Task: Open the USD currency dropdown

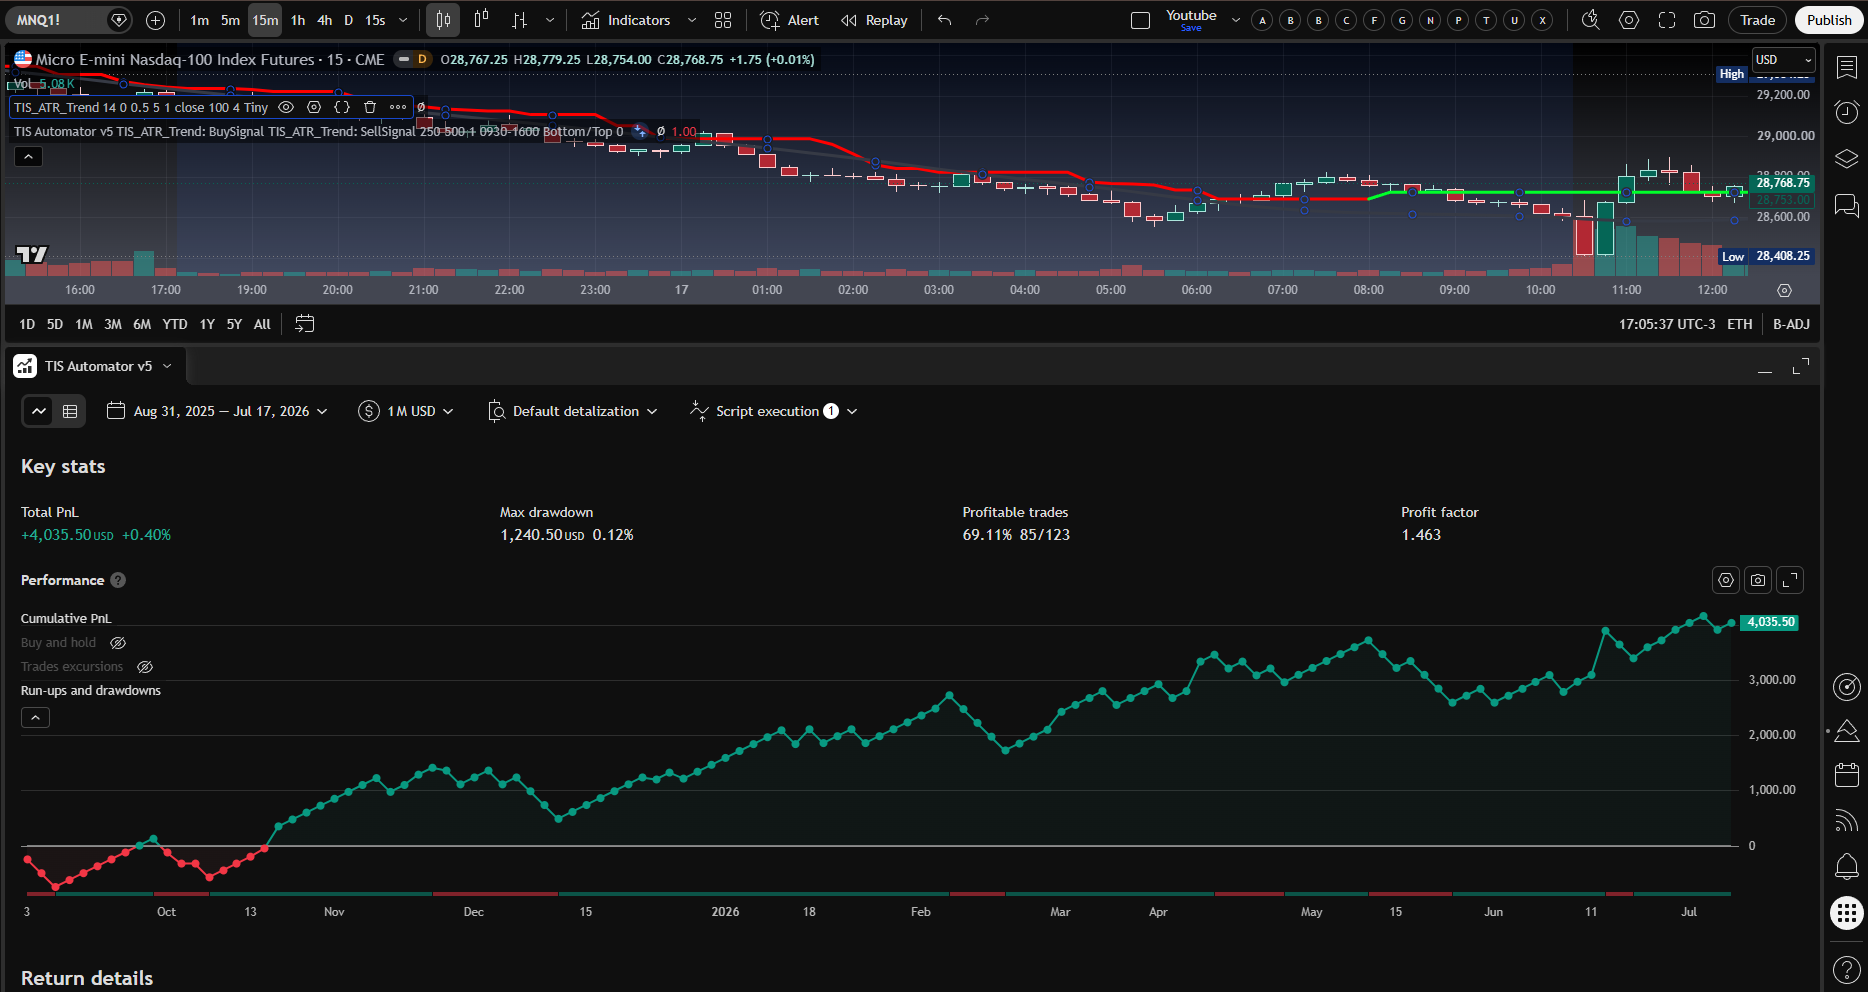Action: [1783, 60]
